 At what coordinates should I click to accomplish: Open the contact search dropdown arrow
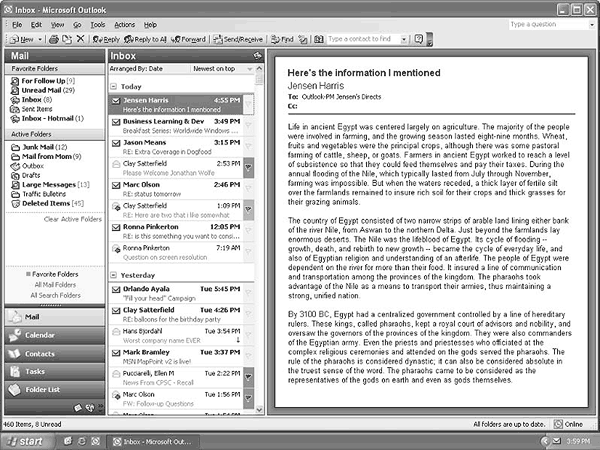point(404,39)
